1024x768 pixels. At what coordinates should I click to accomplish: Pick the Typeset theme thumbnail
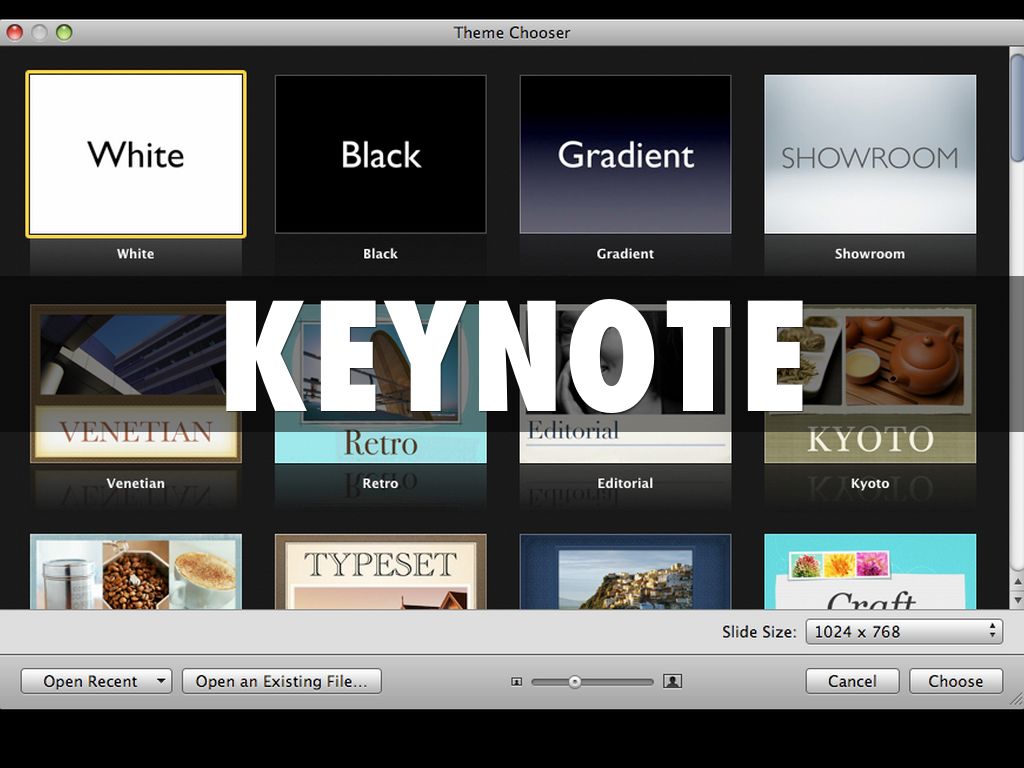(380, 572)
